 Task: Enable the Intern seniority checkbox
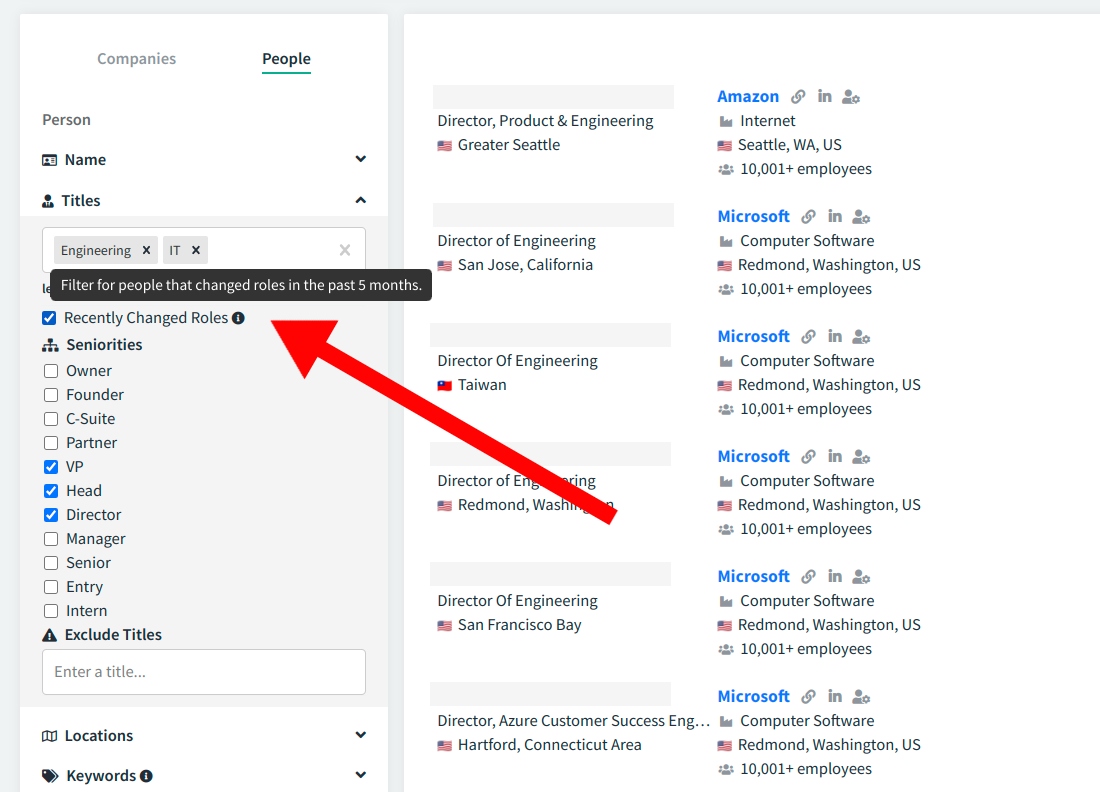pos(51,610)
